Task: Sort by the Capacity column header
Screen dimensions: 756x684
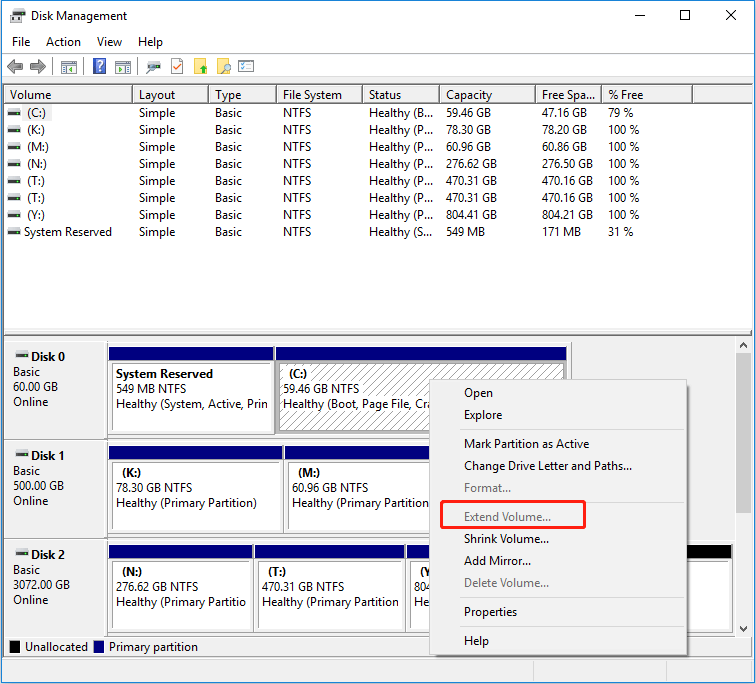Action: point(468,95)
